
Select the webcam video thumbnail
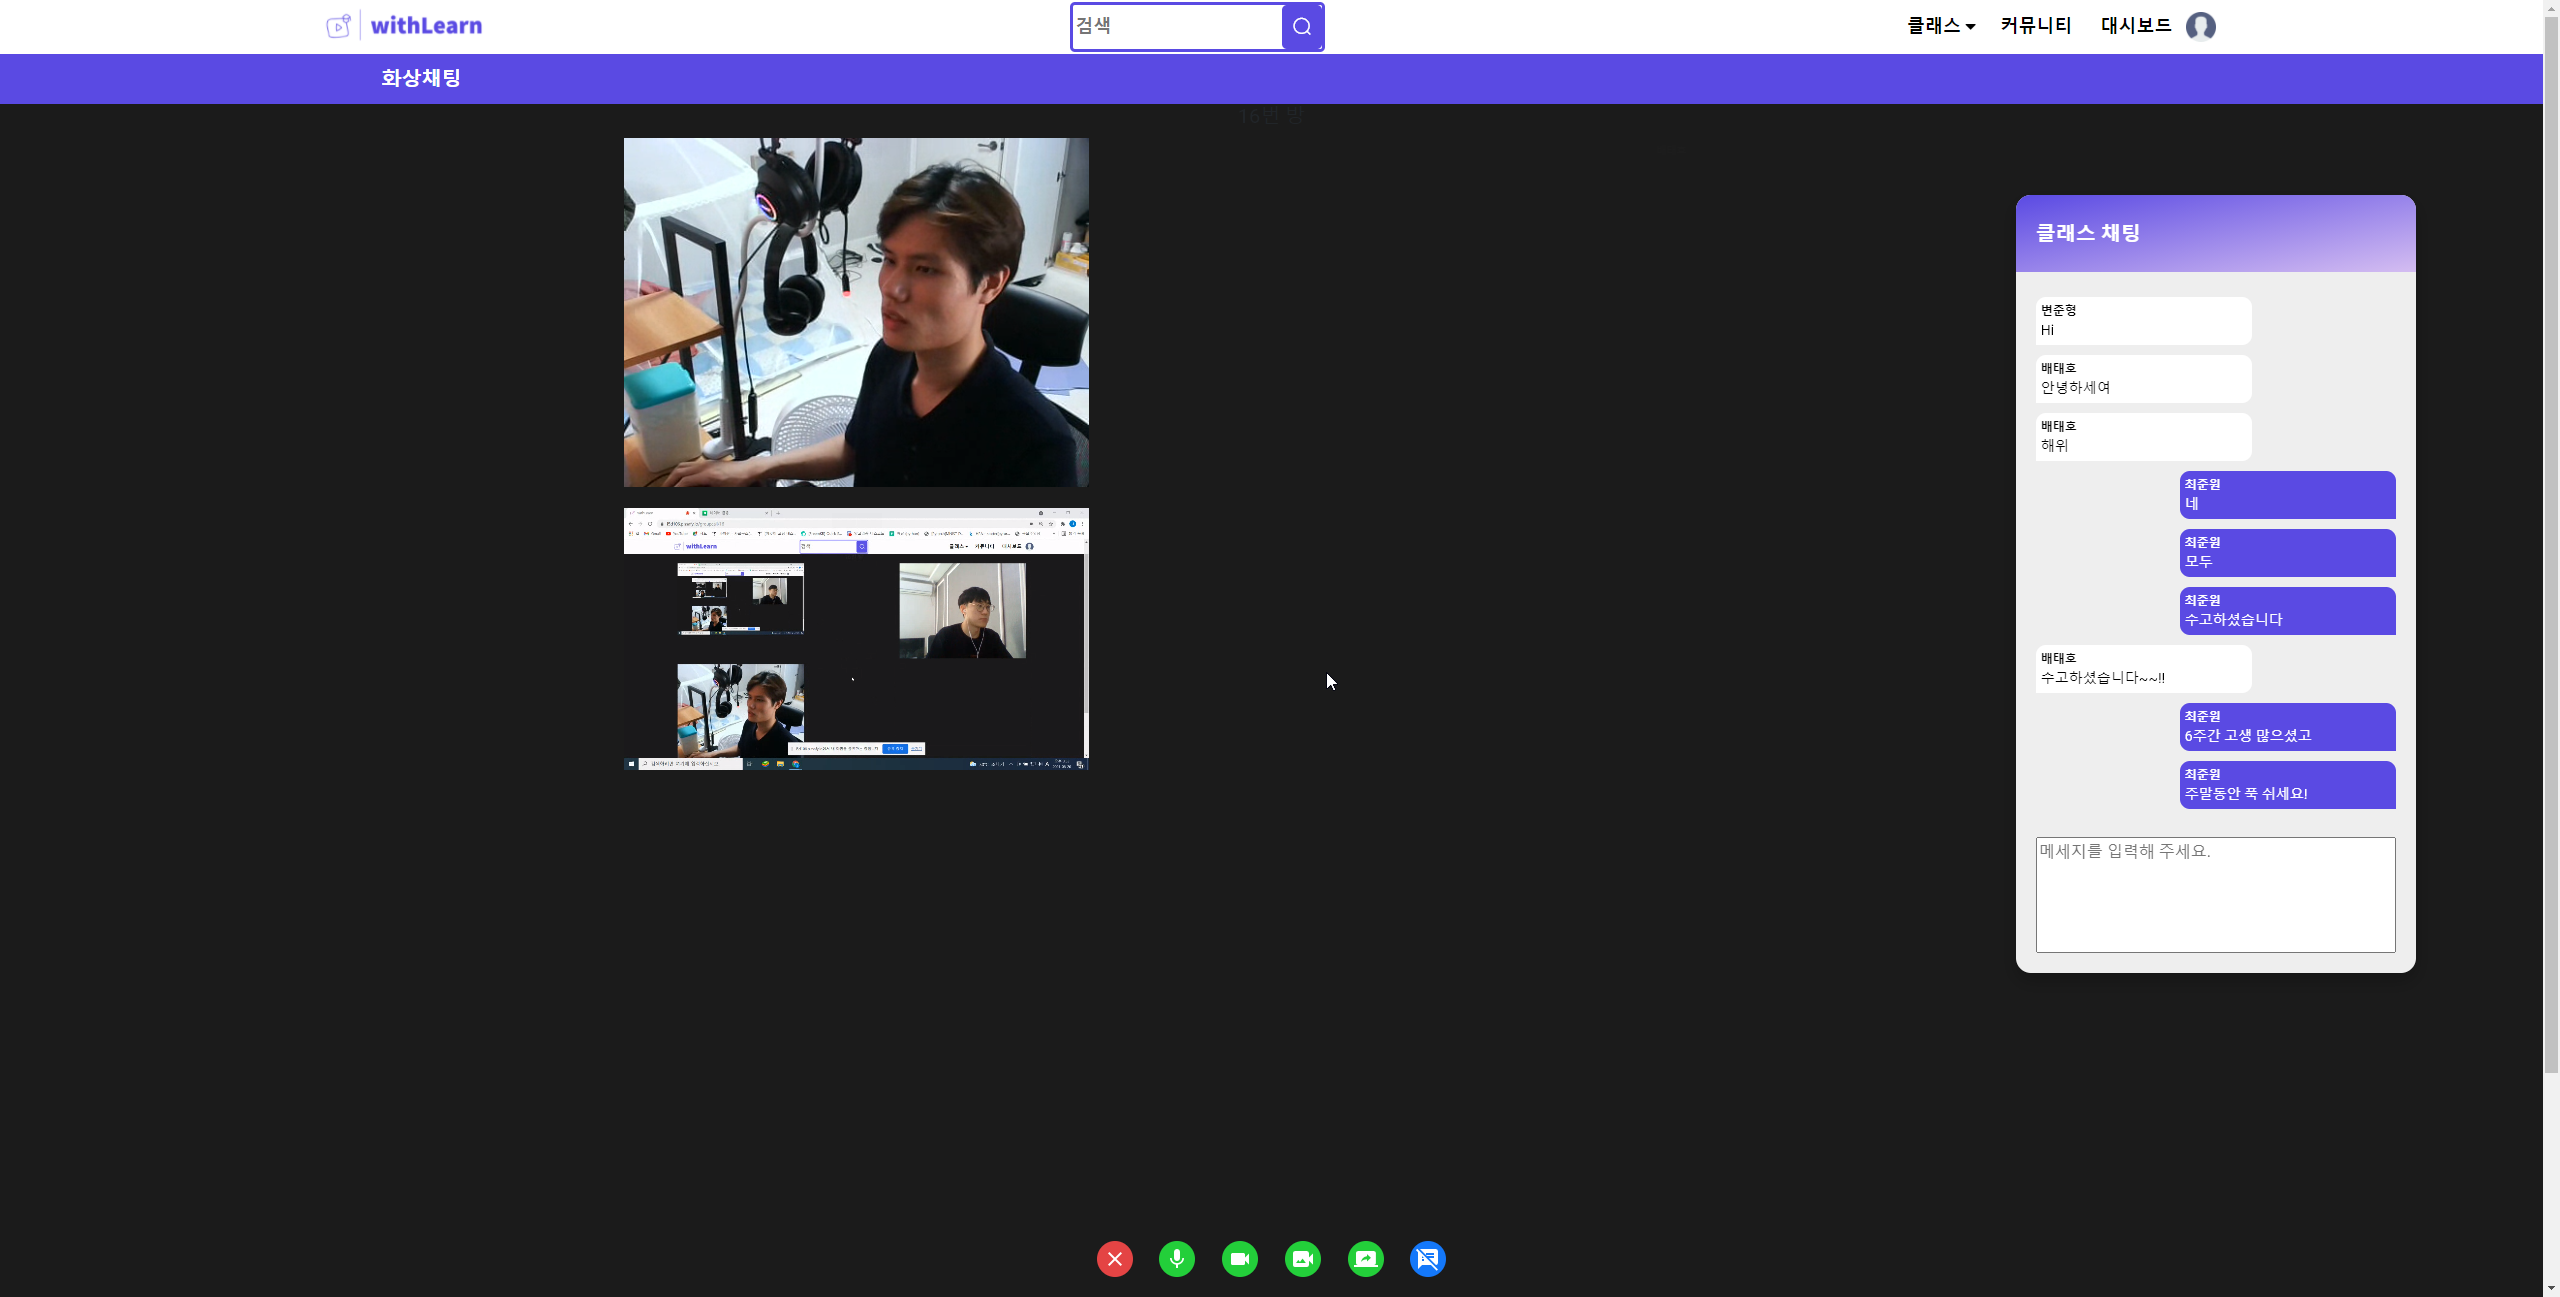(x=856, y=312)
